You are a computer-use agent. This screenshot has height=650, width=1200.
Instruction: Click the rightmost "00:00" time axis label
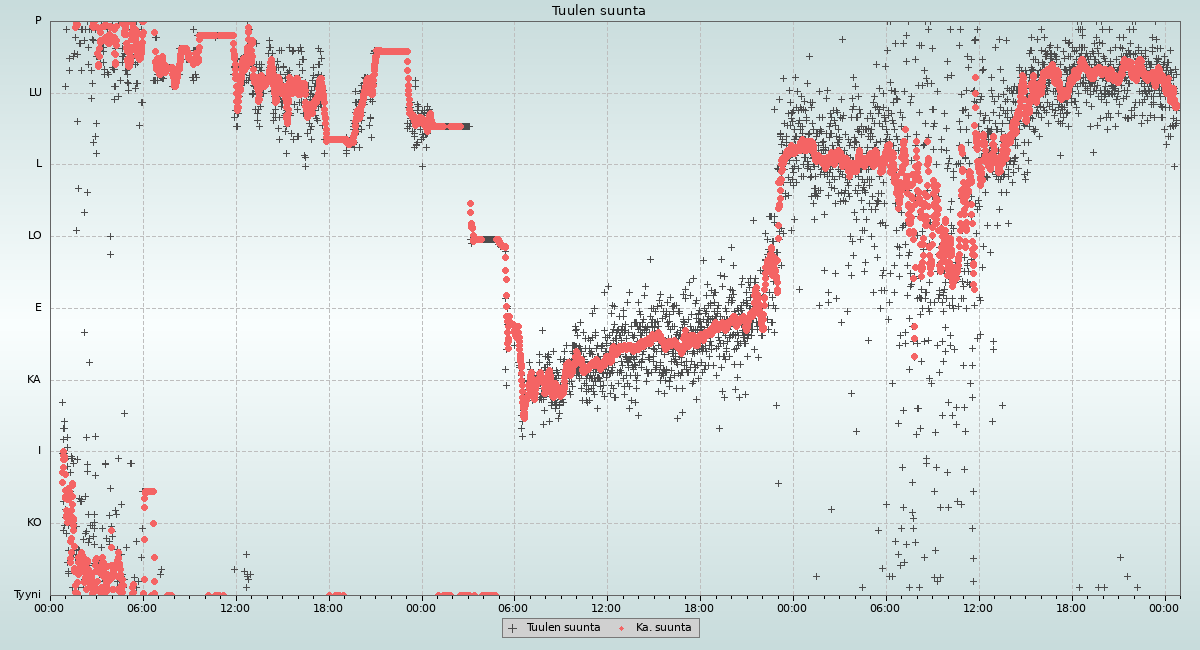pyautogui.click(x=1164, y=607)
